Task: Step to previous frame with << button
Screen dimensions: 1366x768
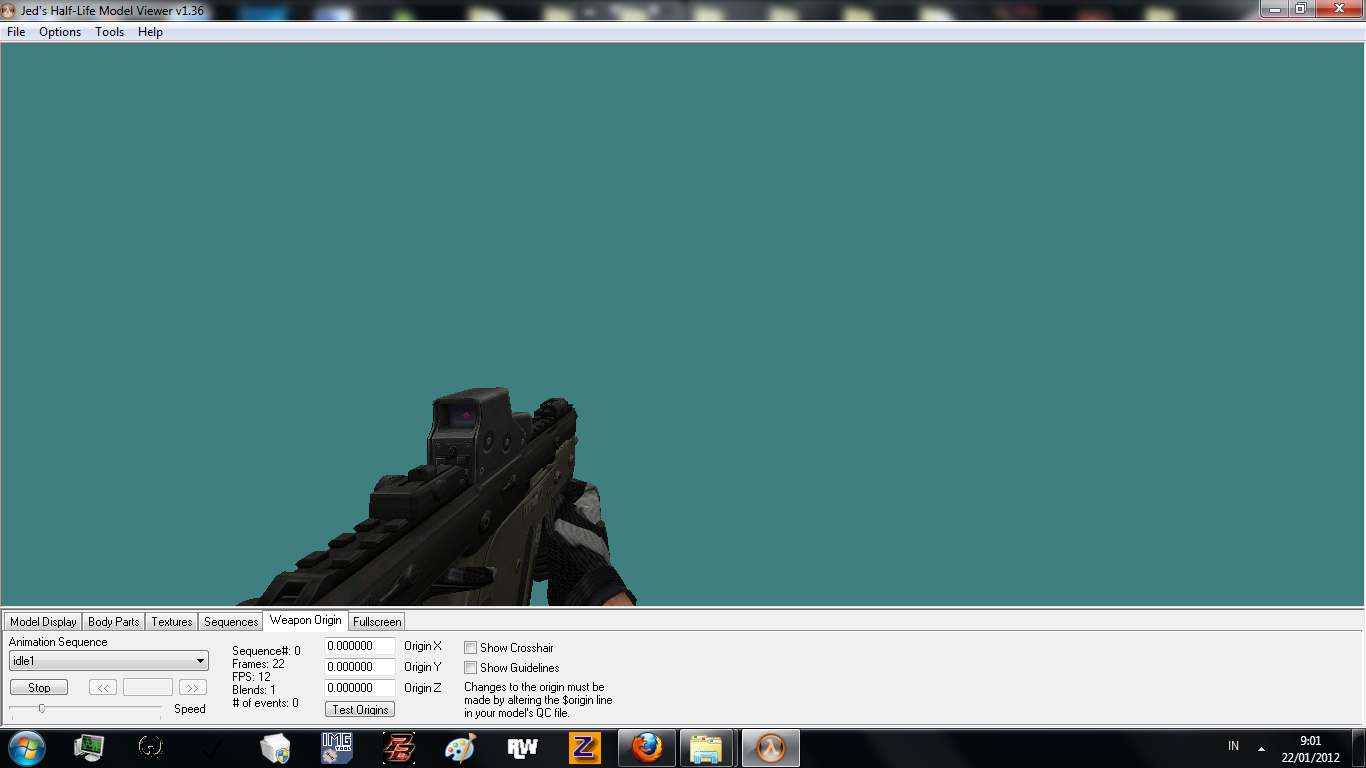Action: pyautogui.click(x=103, y=688)
